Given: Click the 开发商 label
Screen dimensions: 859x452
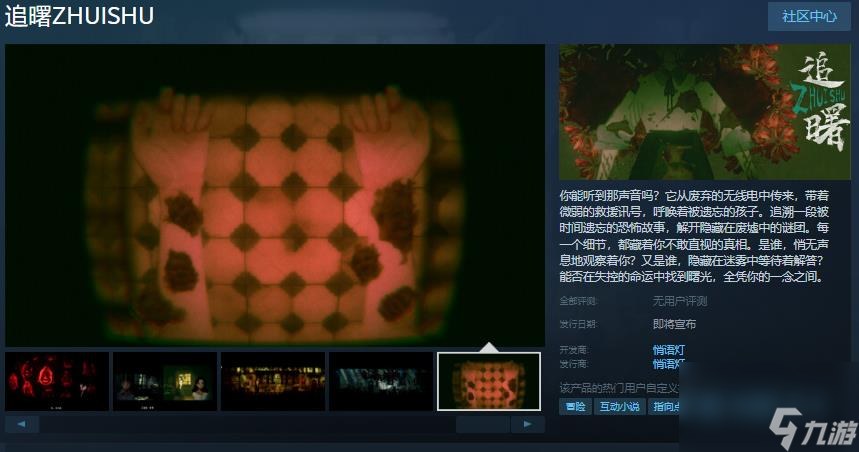Looking at the screenshot, I should [x=574, y=350].
